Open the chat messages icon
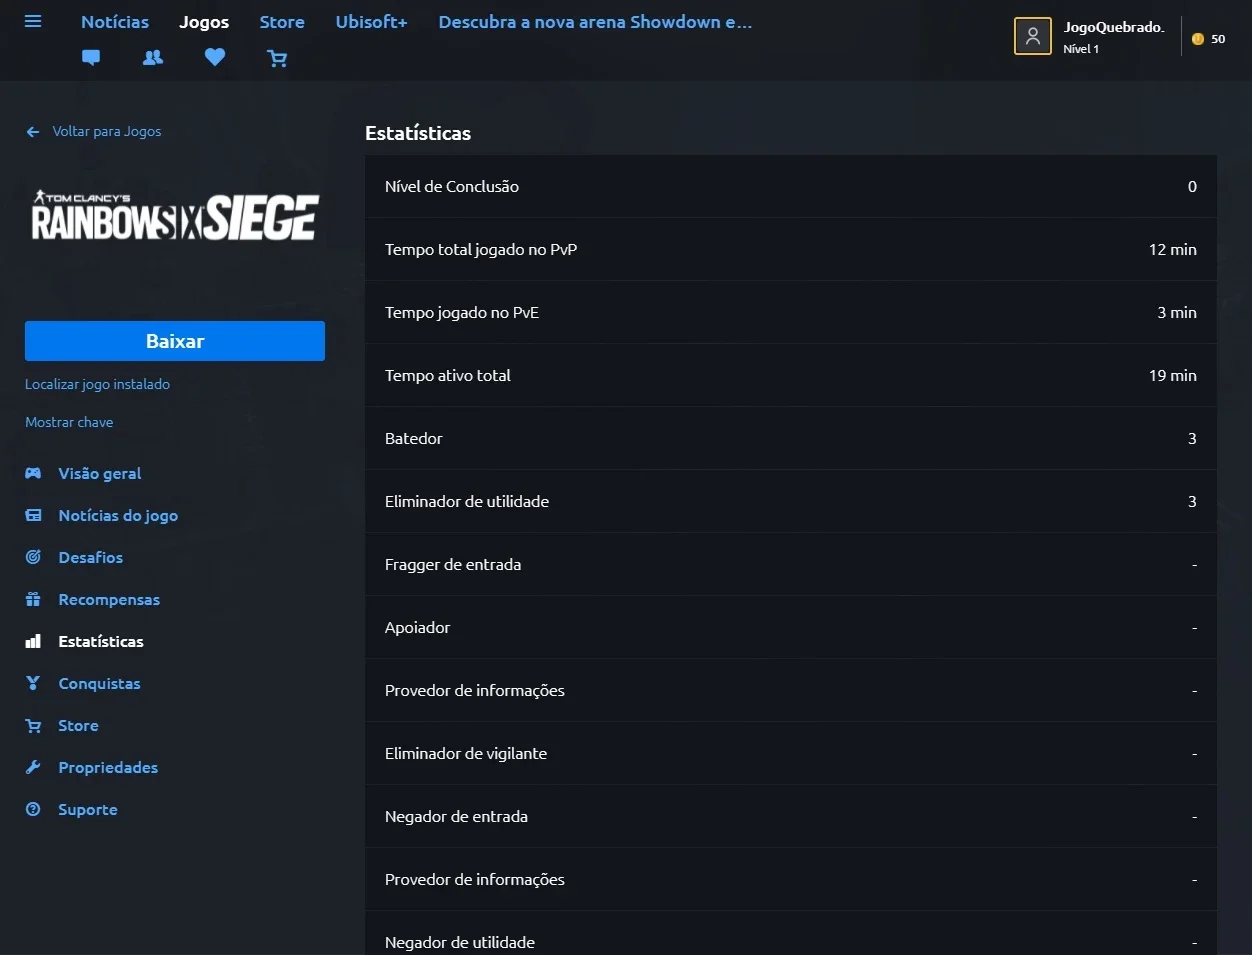The height and width of the screenshot is (955, 1252). (x=91, y=58)
